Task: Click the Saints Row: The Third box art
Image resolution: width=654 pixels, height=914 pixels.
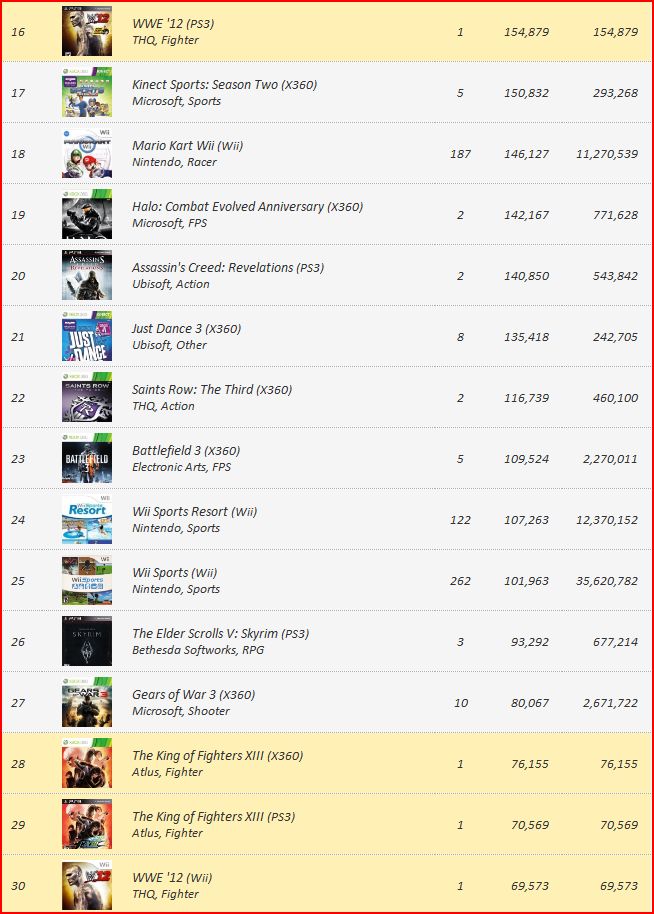Action: (87, 398)
